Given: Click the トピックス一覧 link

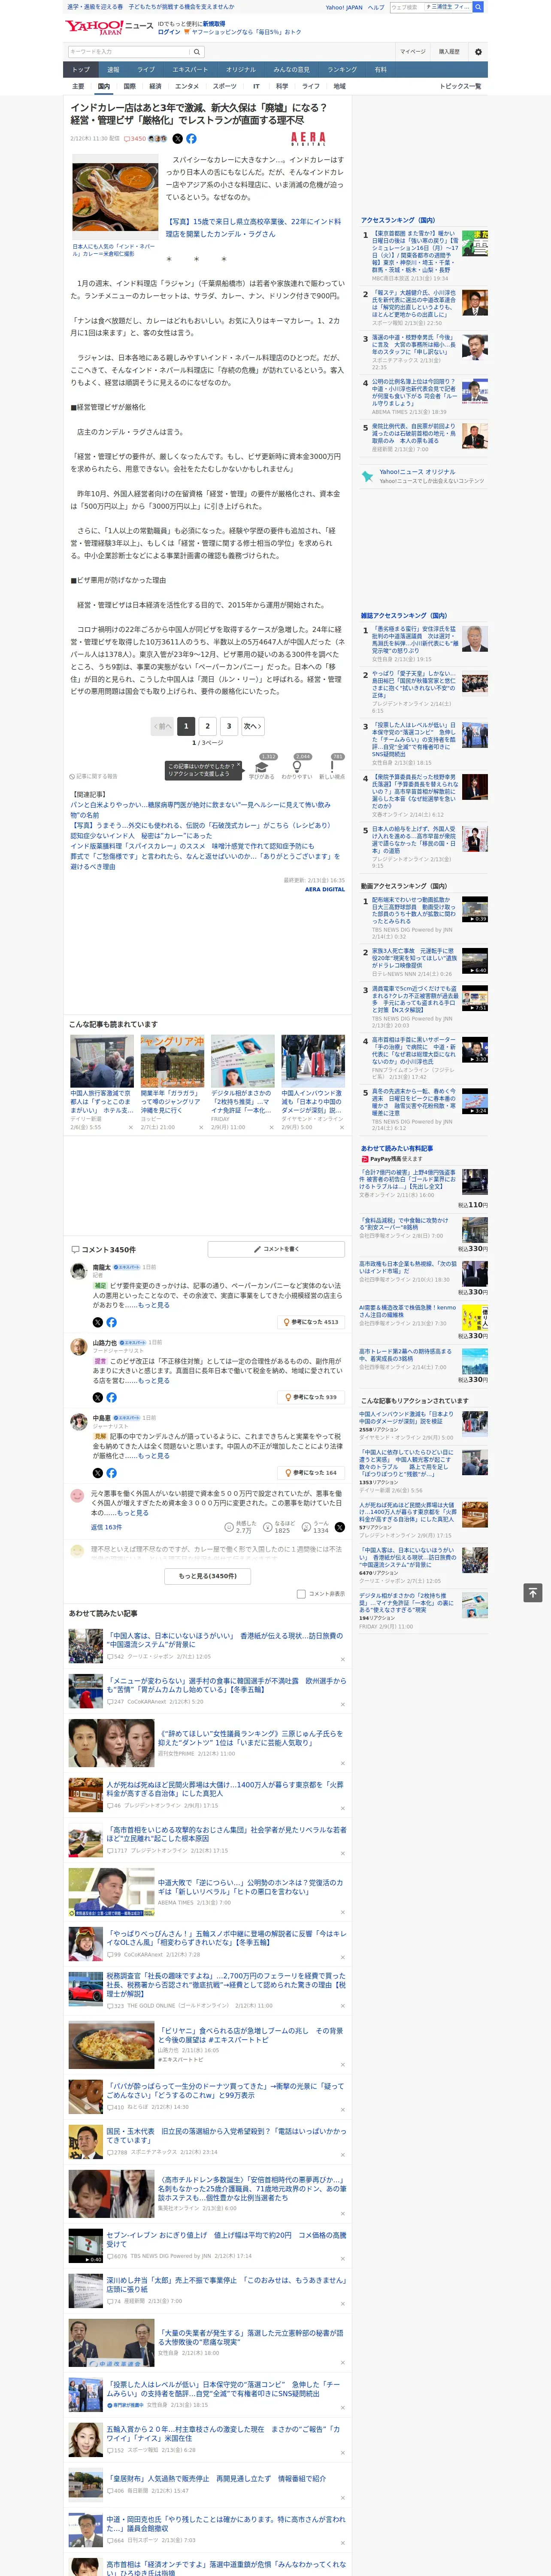Looking at the screenshot, I should pos(460,86).
